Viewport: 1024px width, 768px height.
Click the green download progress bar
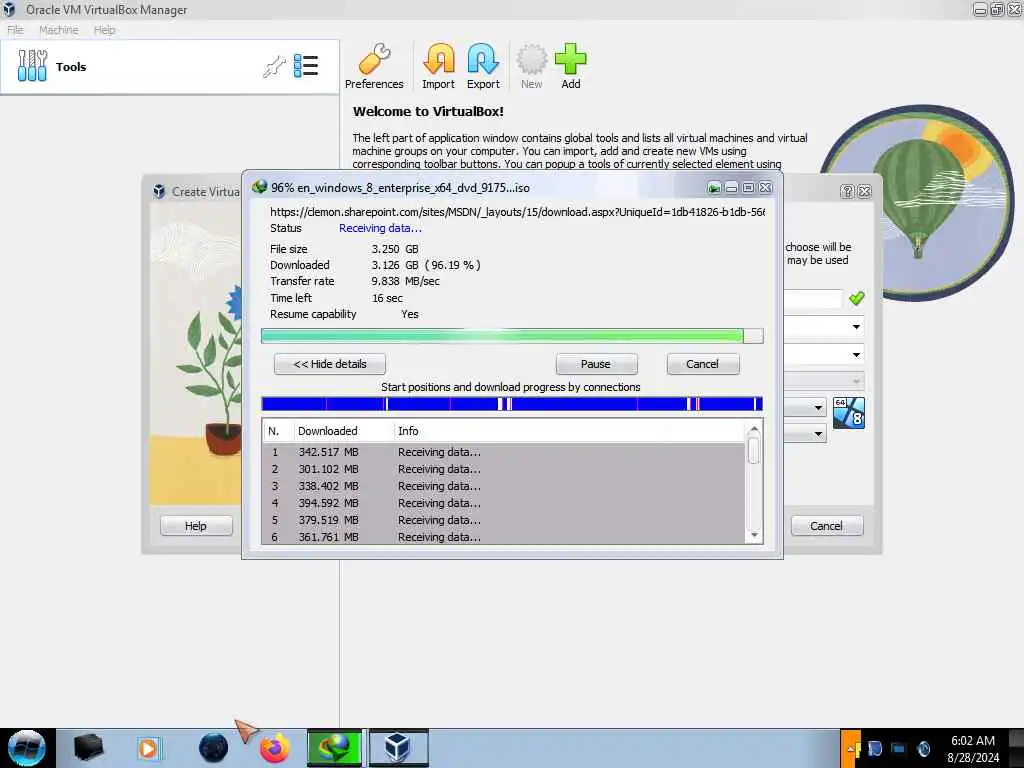[512, 336]
